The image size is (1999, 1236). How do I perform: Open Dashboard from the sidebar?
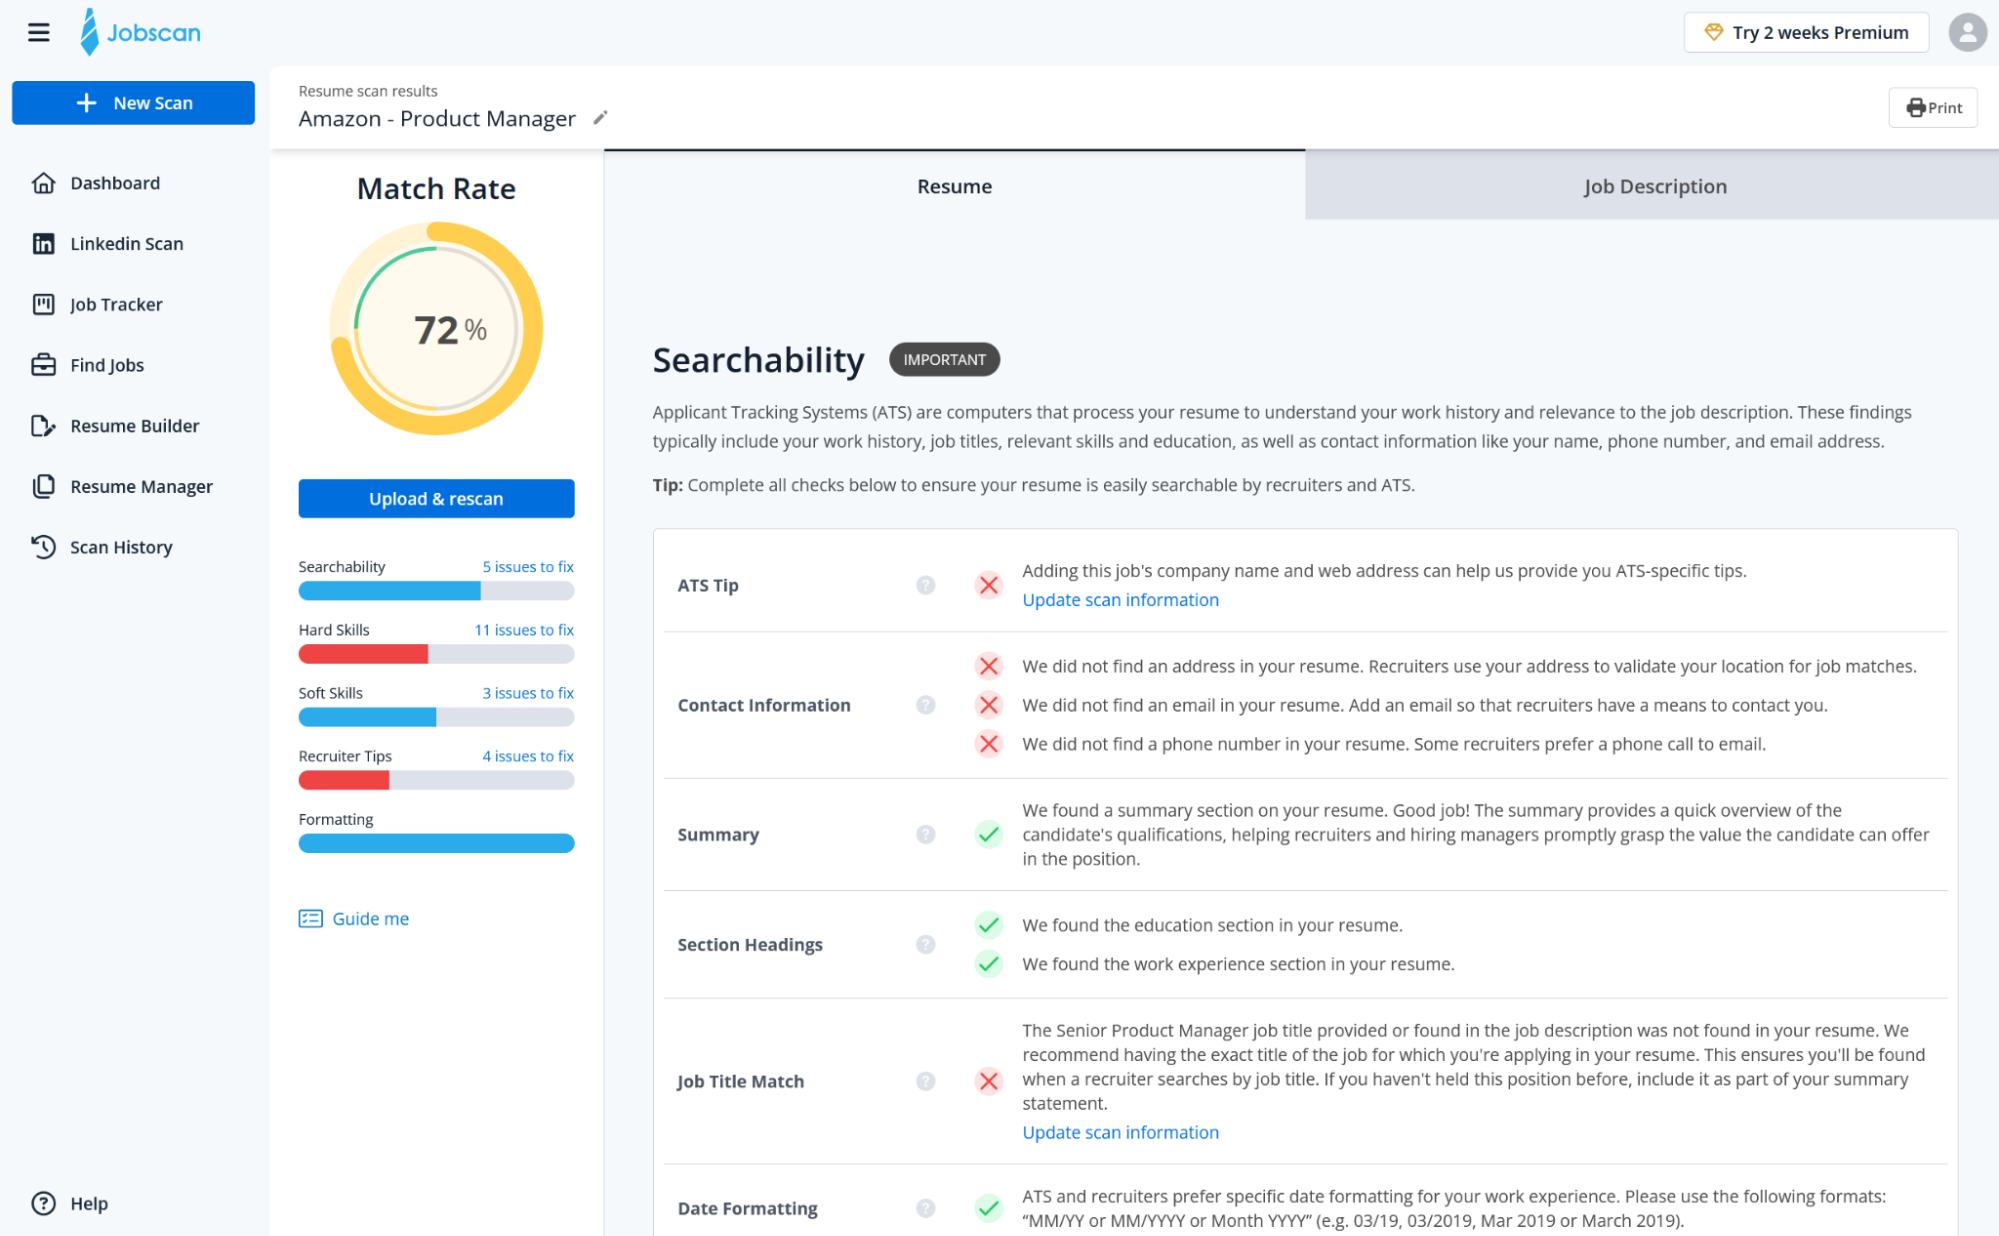114,183
